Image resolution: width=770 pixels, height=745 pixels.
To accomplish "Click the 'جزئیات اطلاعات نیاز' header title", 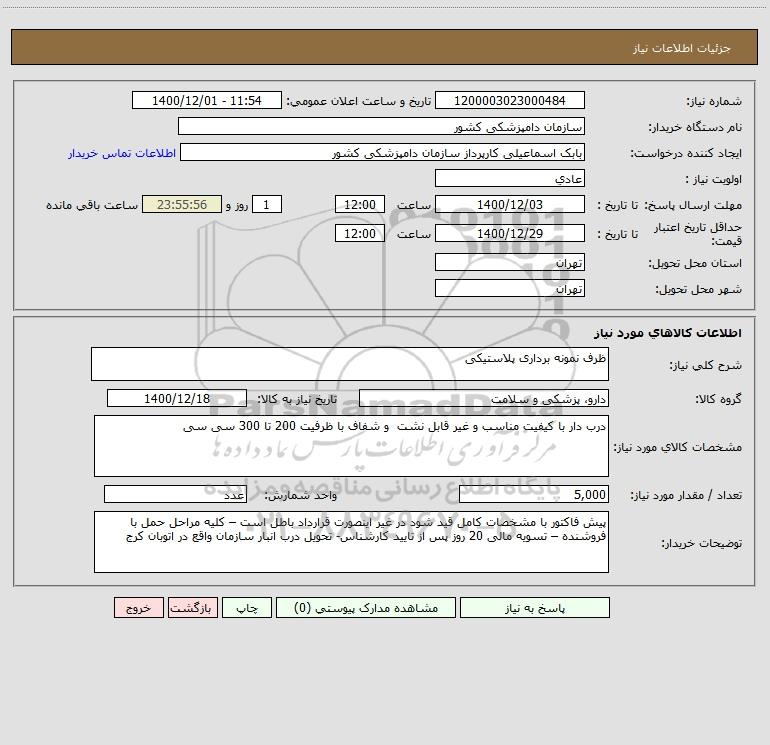I will pyautogui.click(x=682, y=48).
